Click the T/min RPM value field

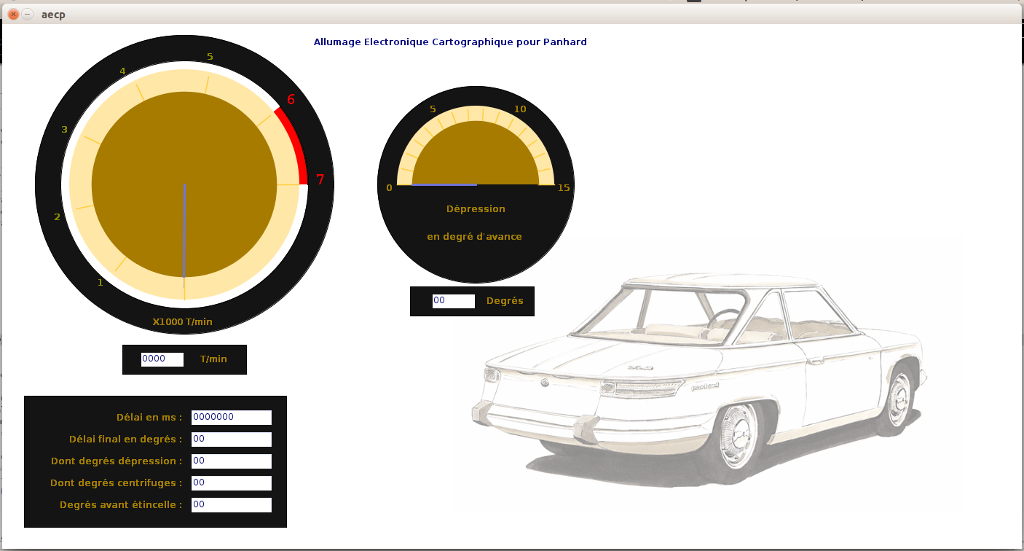(x=162, y=359)
